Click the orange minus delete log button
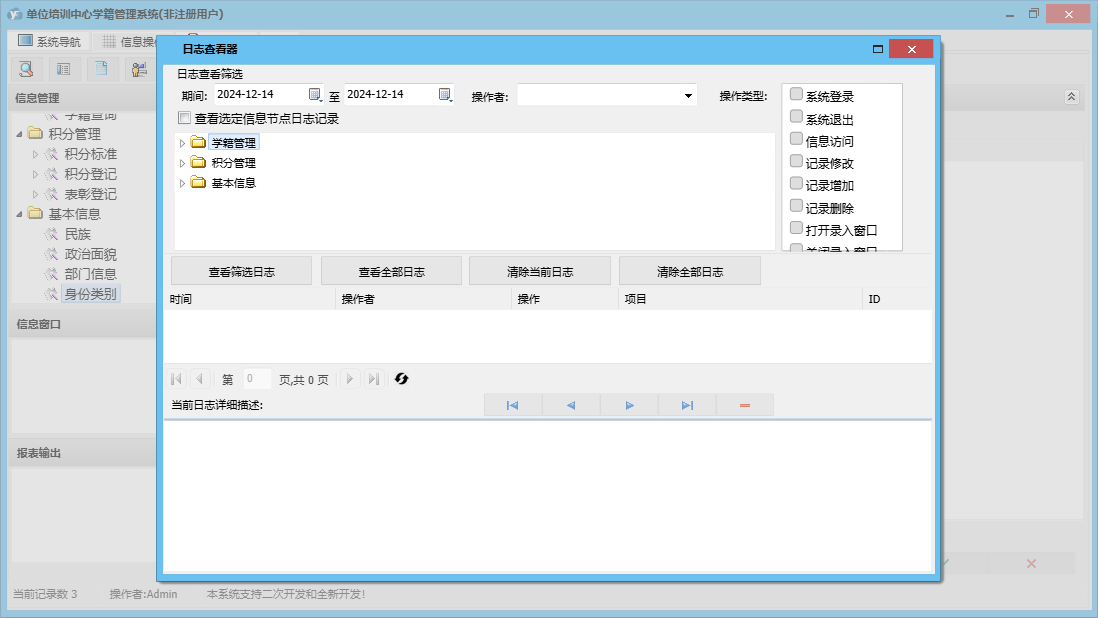This screenshot has height=618, width=1098. pyautogui.click(x=745, y=405)
